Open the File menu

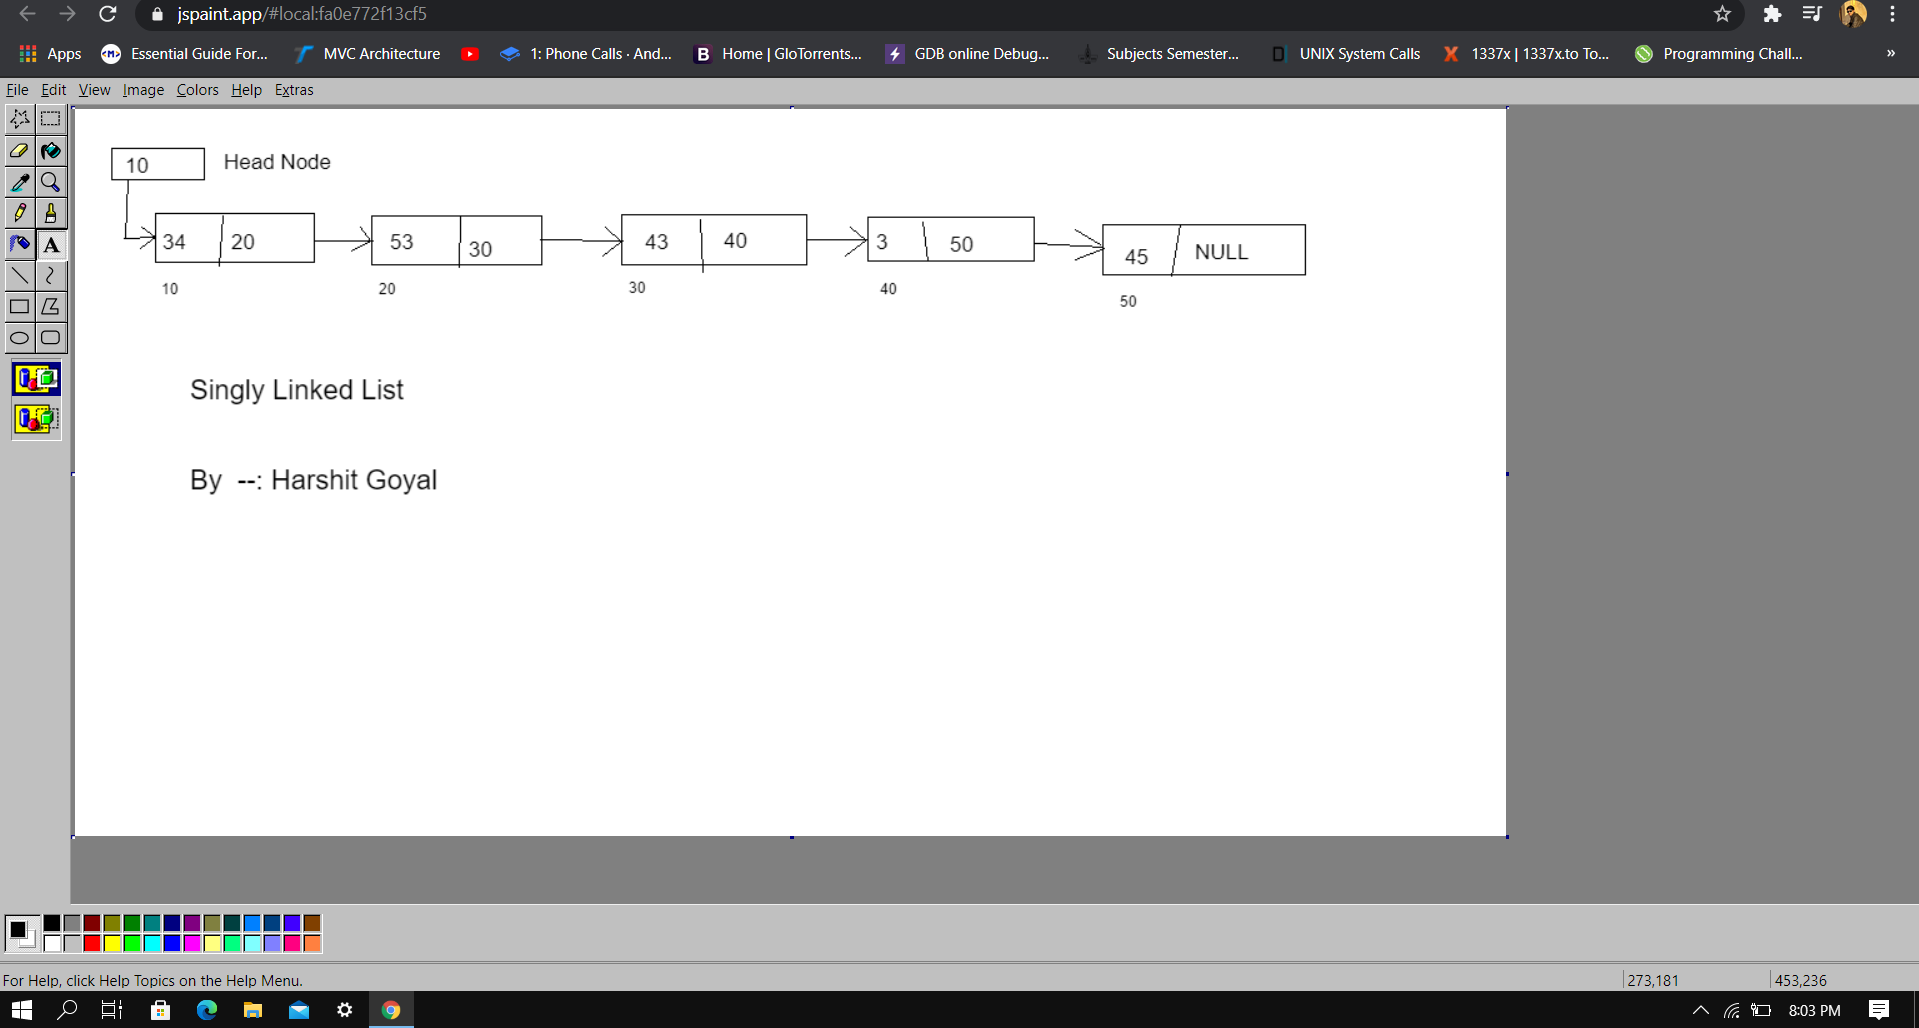point(17,90)
